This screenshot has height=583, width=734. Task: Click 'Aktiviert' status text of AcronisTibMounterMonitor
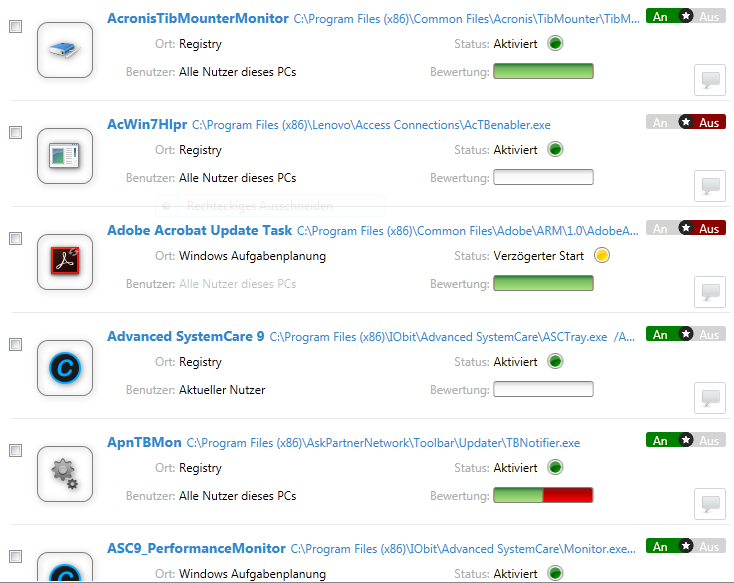pos(515,44)
